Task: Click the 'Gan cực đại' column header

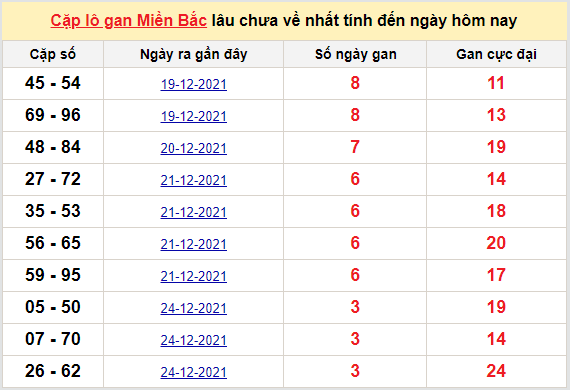Action: pos(496,55)
